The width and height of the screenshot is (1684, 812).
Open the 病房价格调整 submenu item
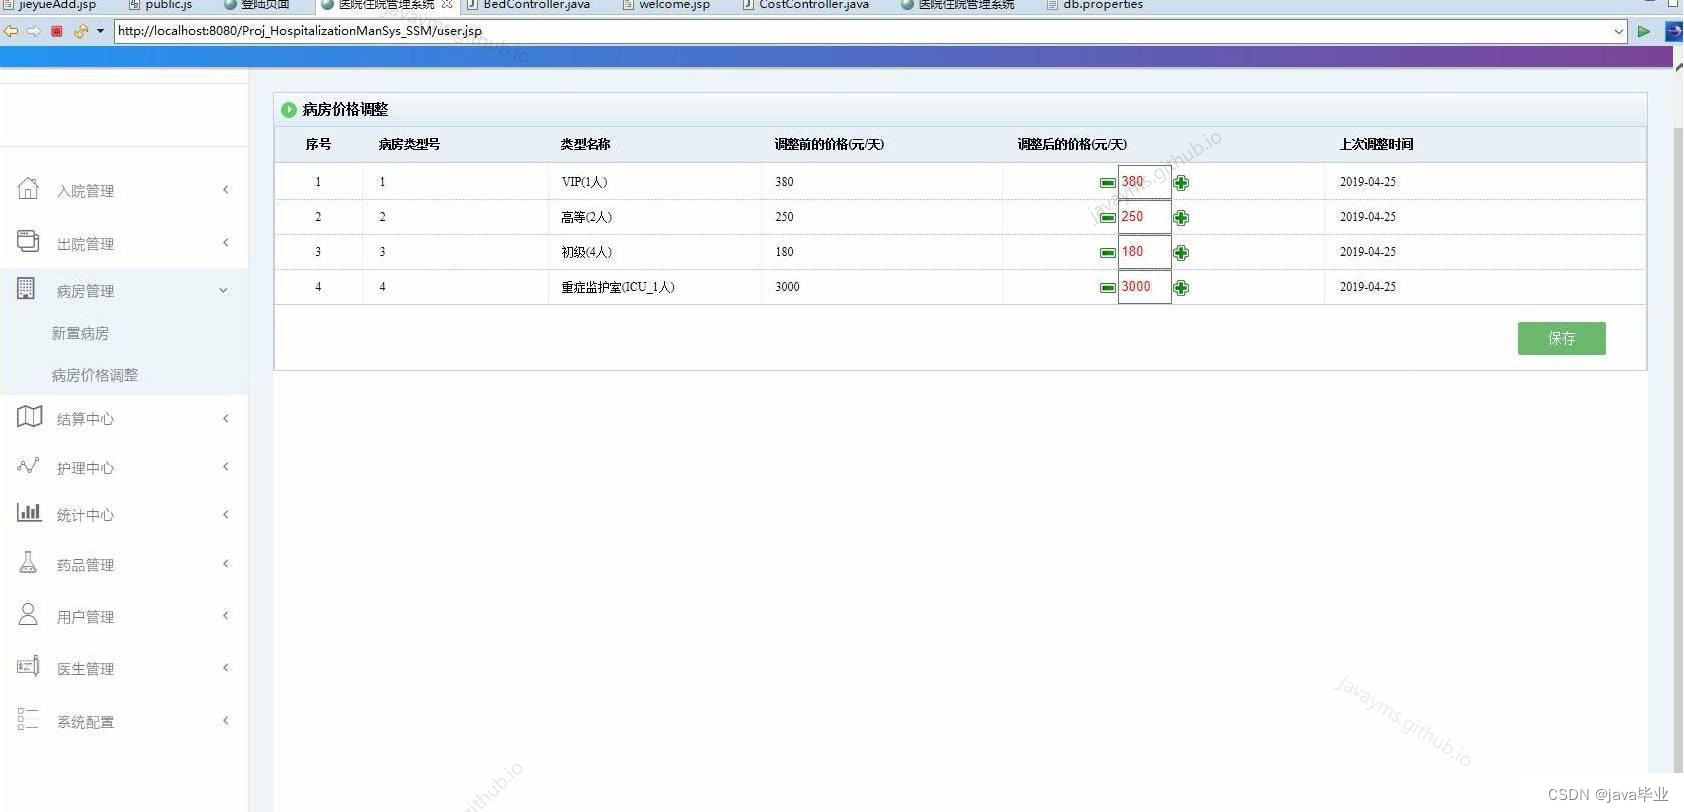(x=95, y=375)
